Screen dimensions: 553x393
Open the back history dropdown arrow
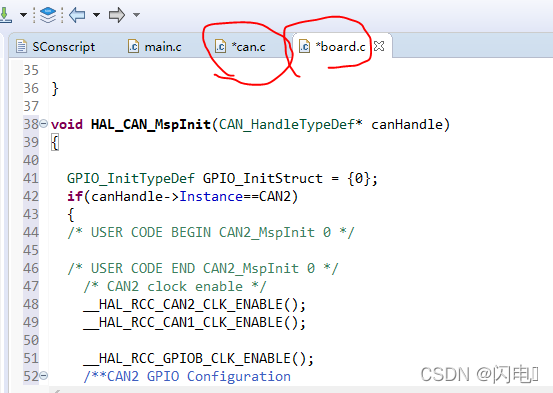(x=96, y=15)
